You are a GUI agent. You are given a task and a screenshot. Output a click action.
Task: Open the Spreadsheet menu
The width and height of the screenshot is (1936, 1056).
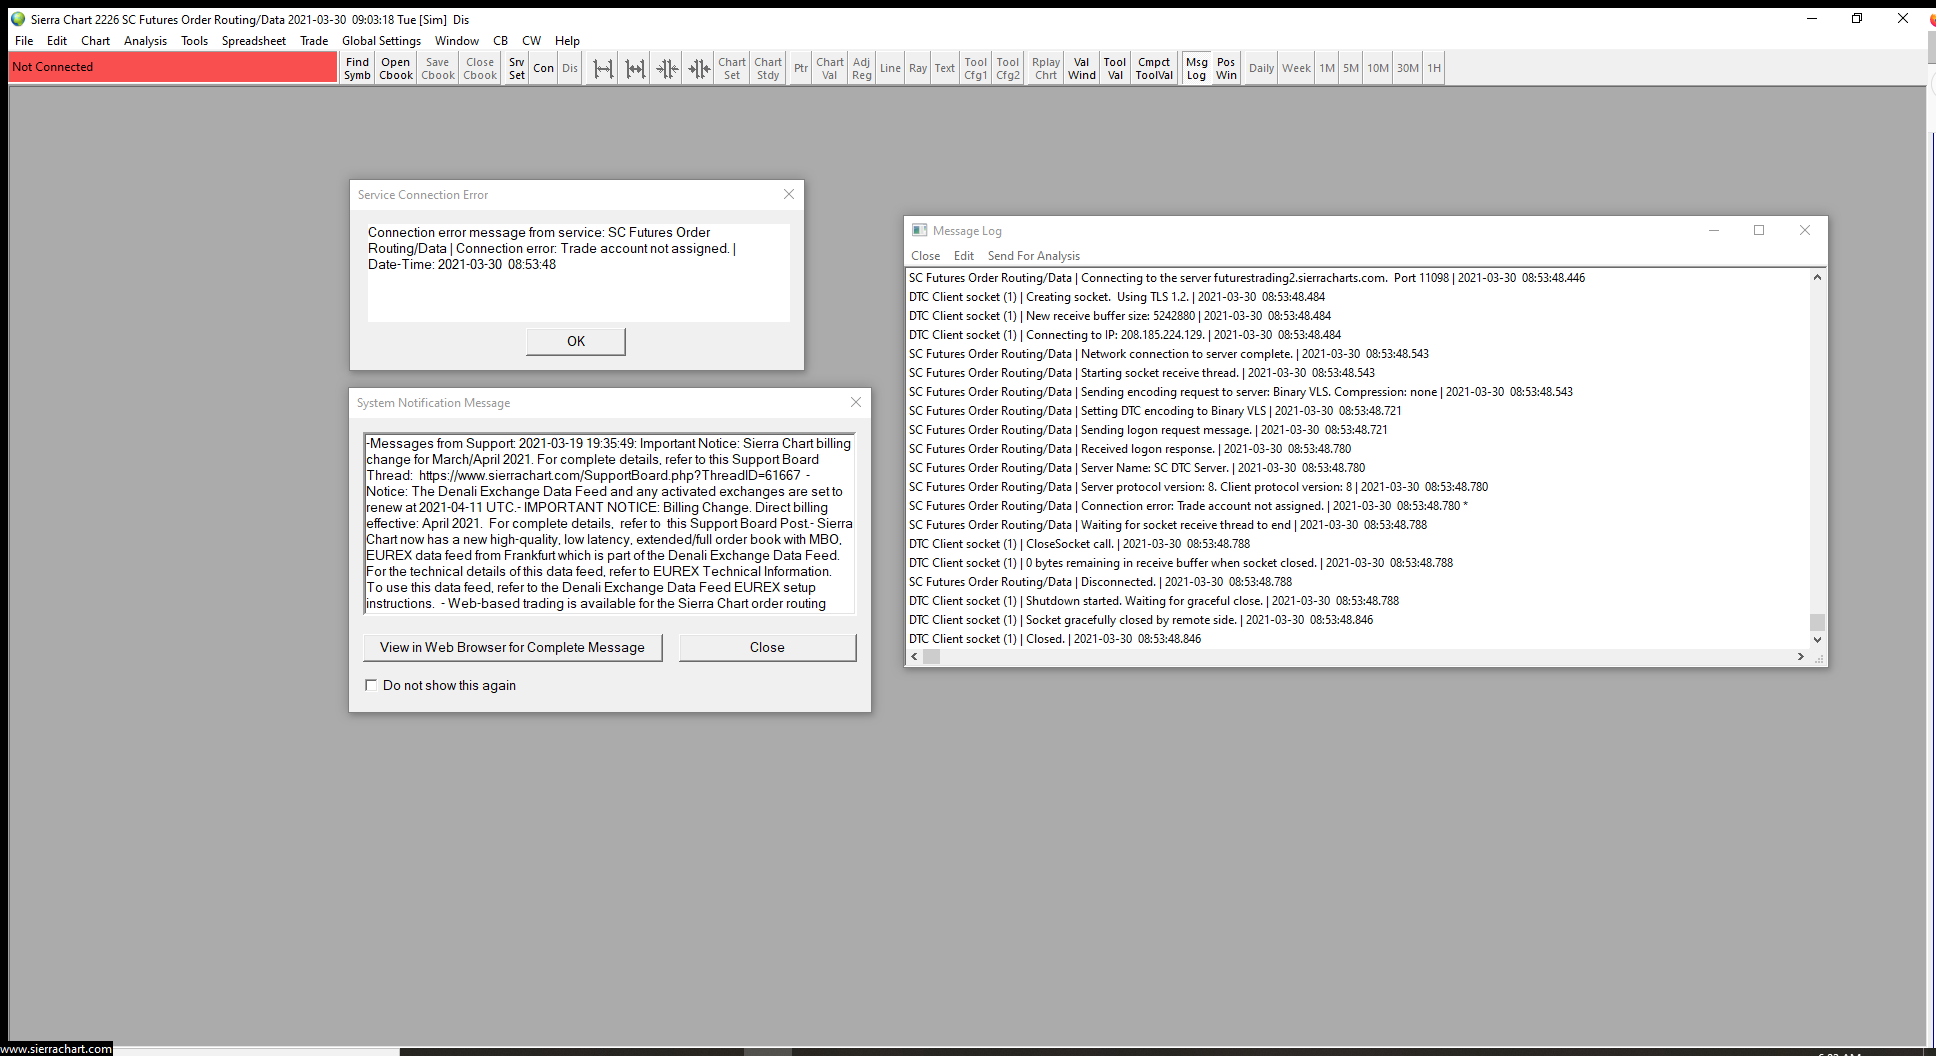tap(254, 41)
